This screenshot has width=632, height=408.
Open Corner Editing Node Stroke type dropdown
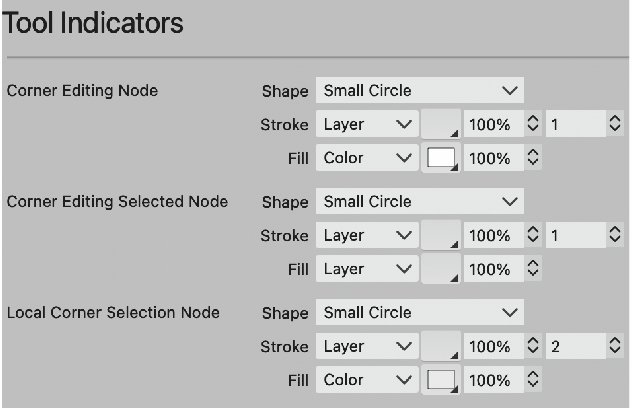pos(367,124)
